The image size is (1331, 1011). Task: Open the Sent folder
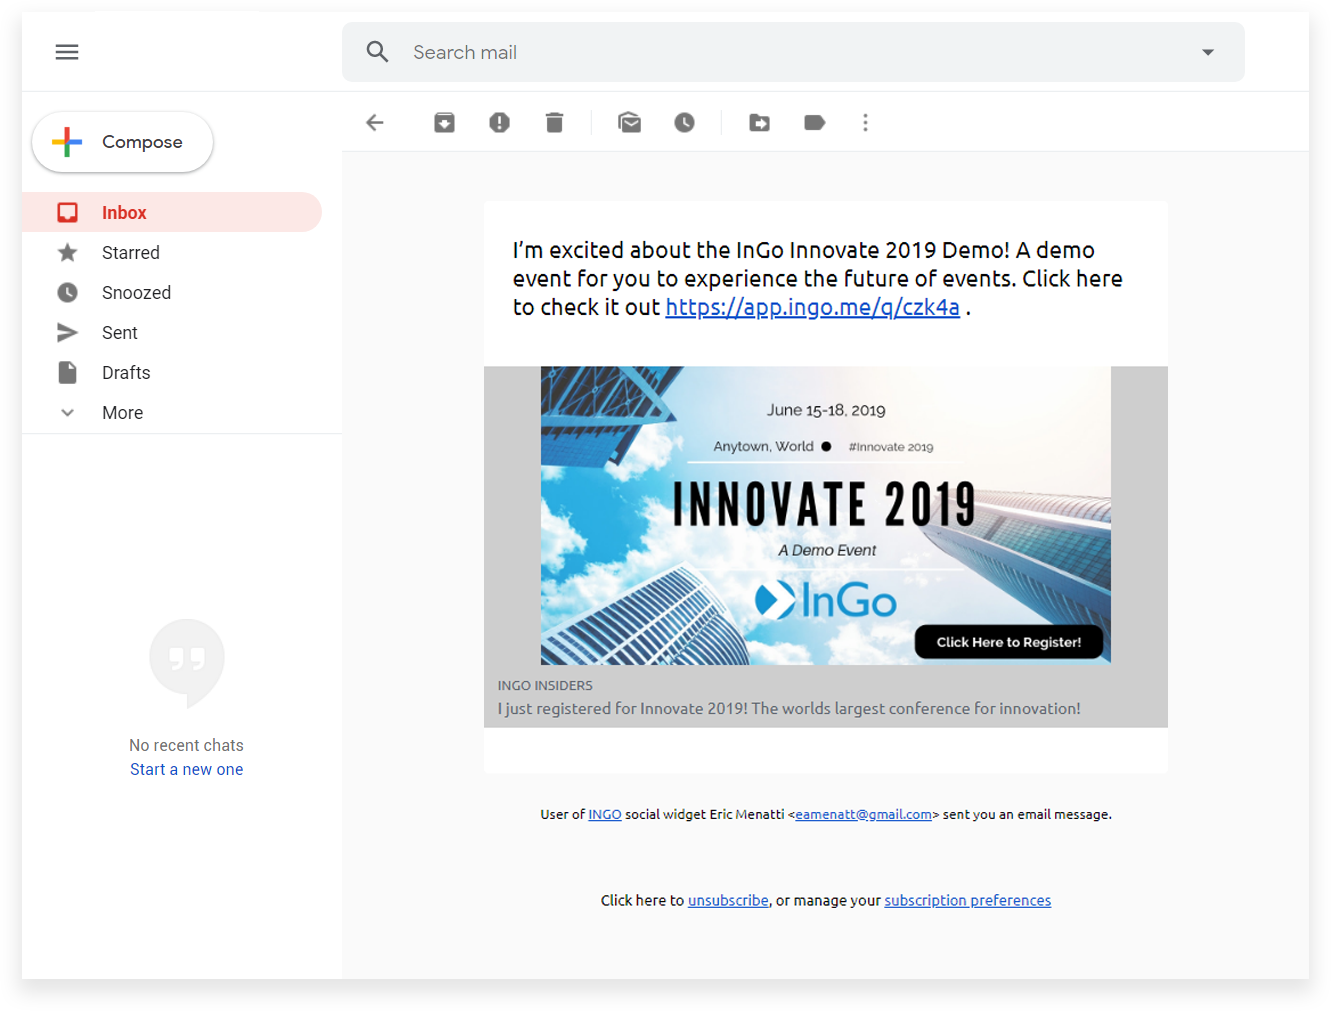[172, 332]
